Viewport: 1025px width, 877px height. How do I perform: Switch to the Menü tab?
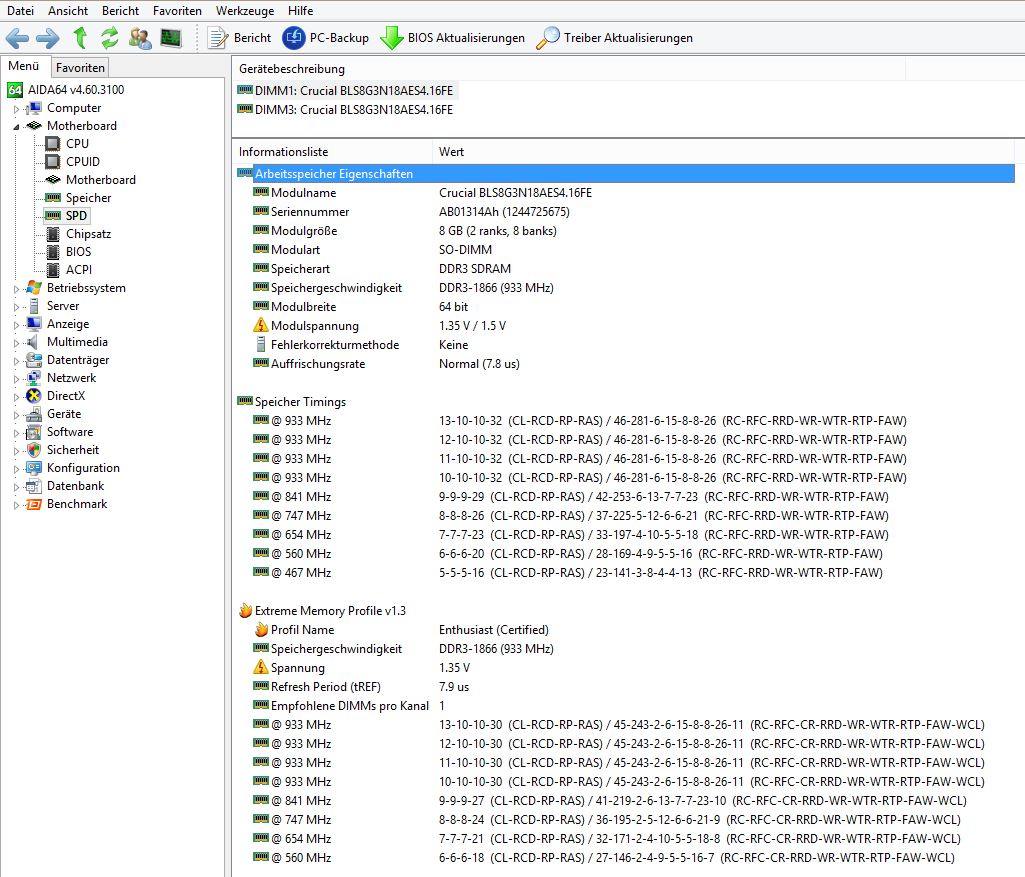click(x=24, y=66)
